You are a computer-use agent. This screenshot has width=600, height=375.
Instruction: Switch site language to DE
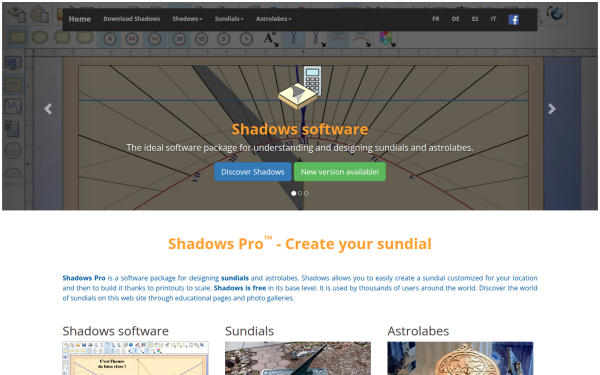pos(455,19)
